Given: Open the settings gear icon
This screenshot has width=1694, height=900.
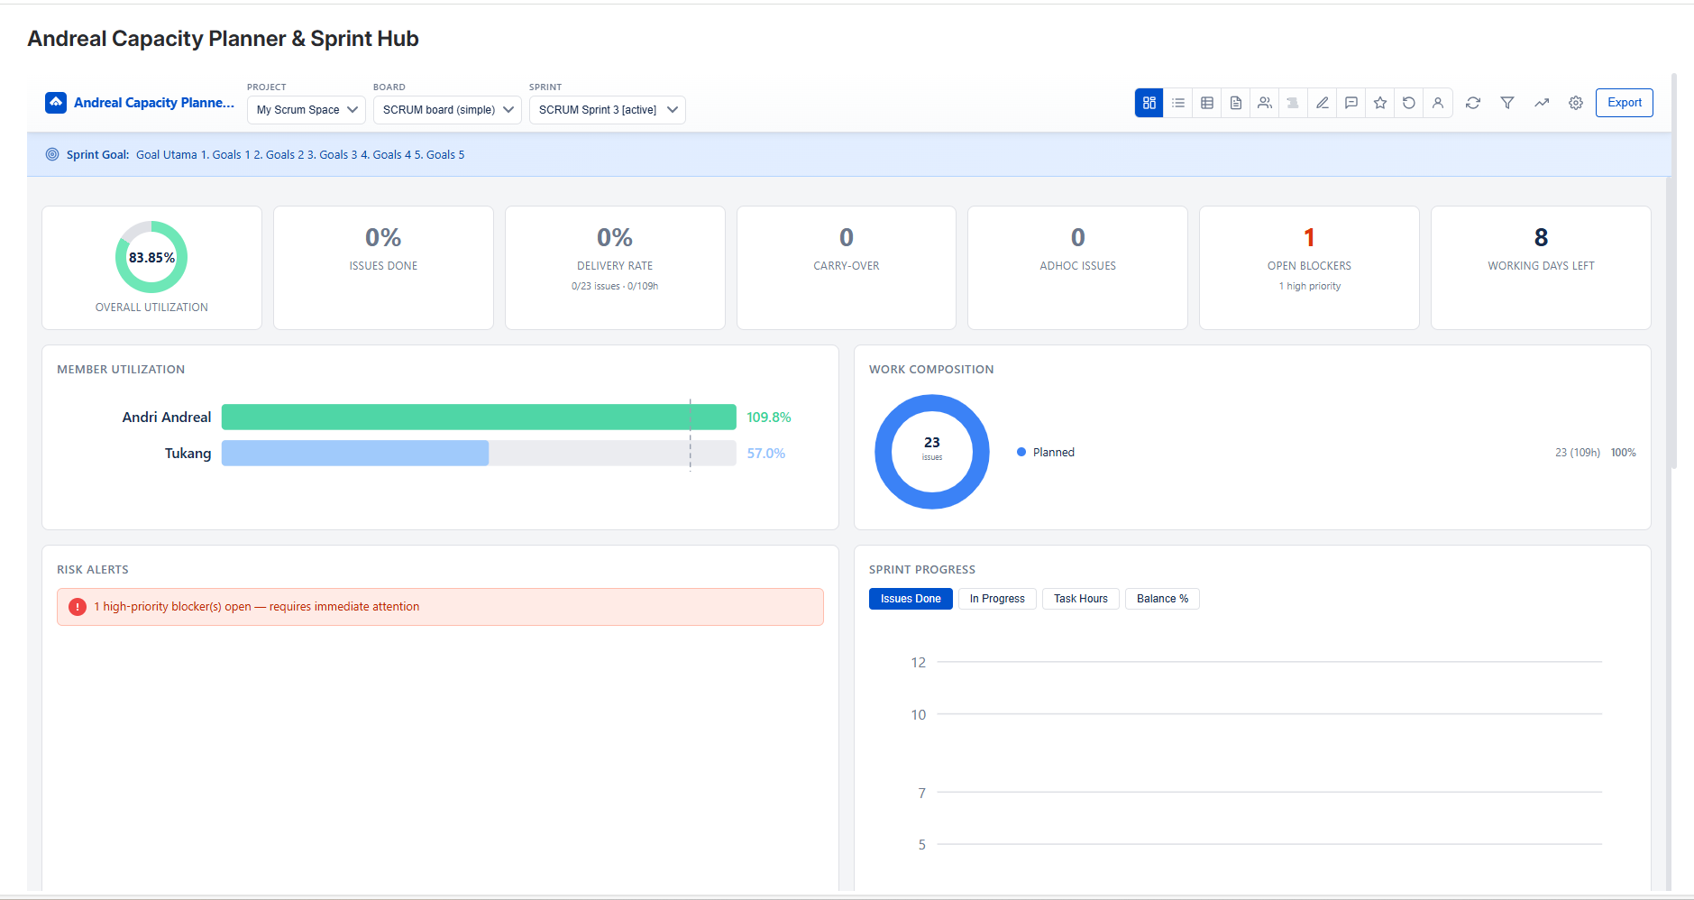Looking at the screenshot, I should 1576,102.
